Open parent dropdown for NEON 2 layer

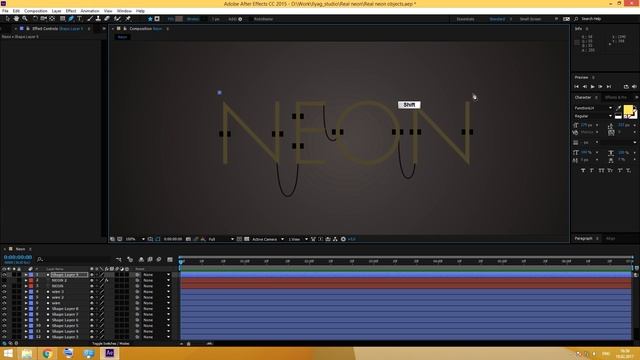pyautogui.click(x=156, y=280)
